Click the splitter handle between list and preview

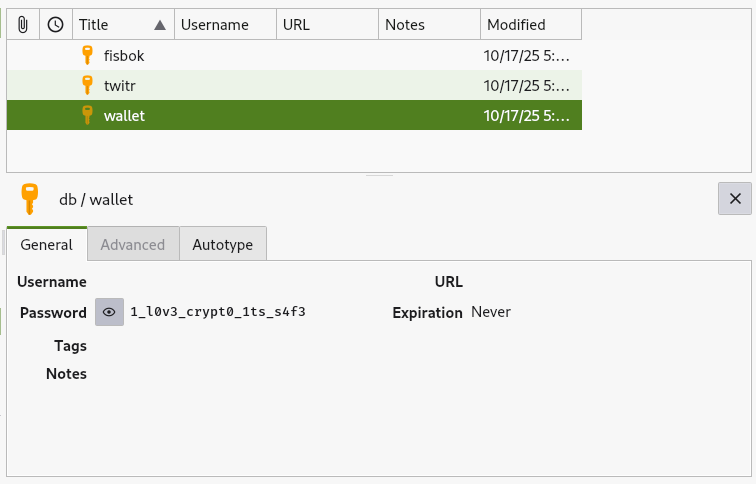click(378, 176)
